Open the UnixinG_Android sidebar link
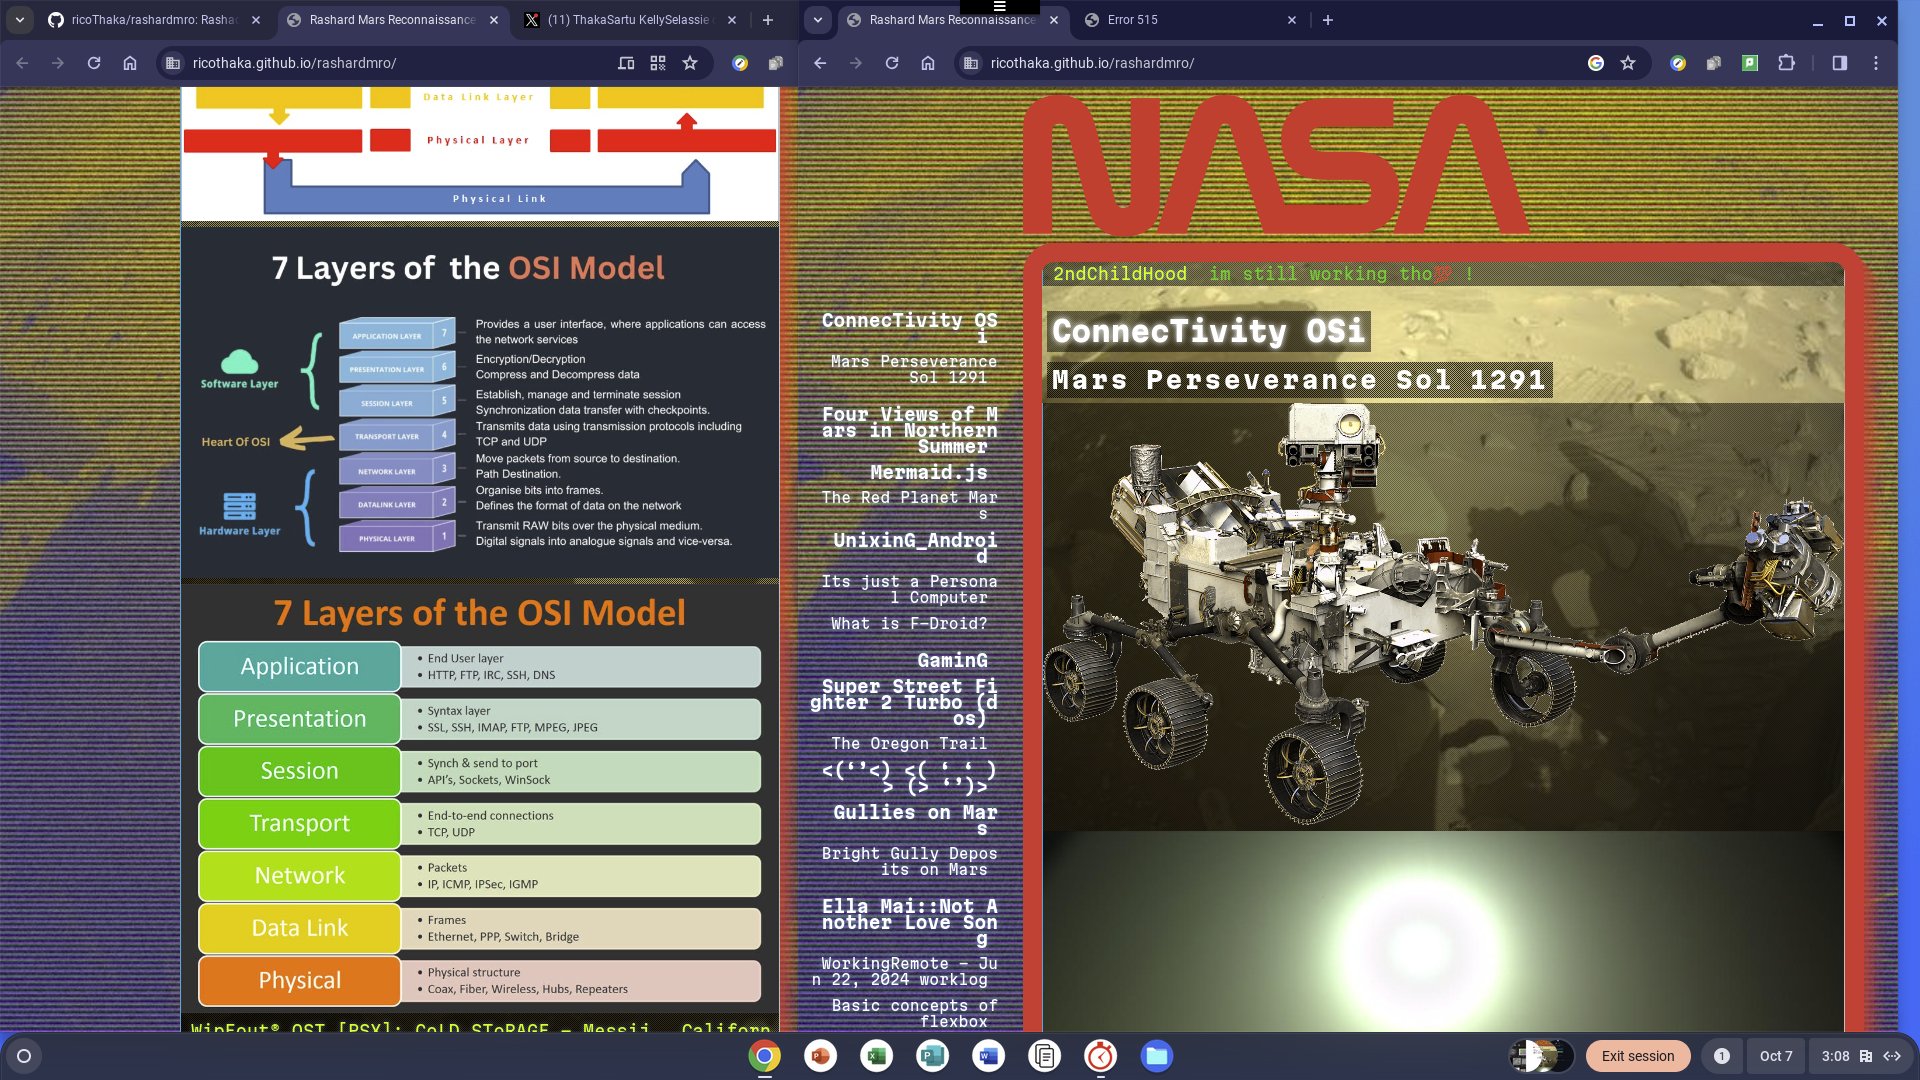The image size is (1920, 1080). pos(914,547)
